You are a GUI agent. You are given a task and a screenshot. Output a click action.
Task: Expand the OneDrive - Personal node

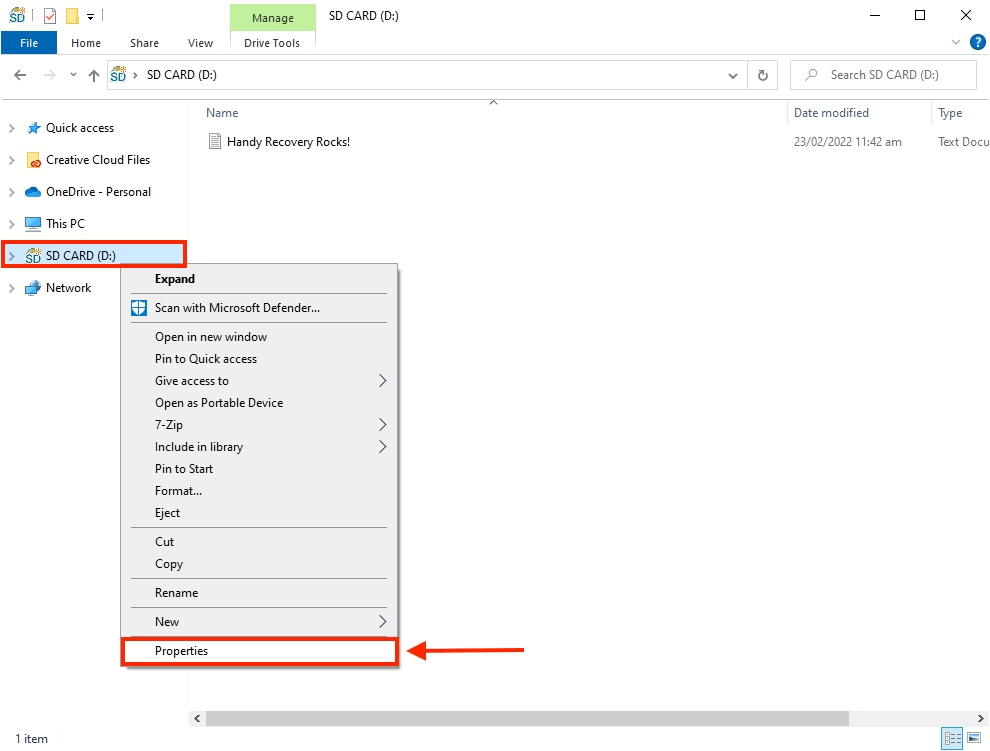tap(11, 192)
